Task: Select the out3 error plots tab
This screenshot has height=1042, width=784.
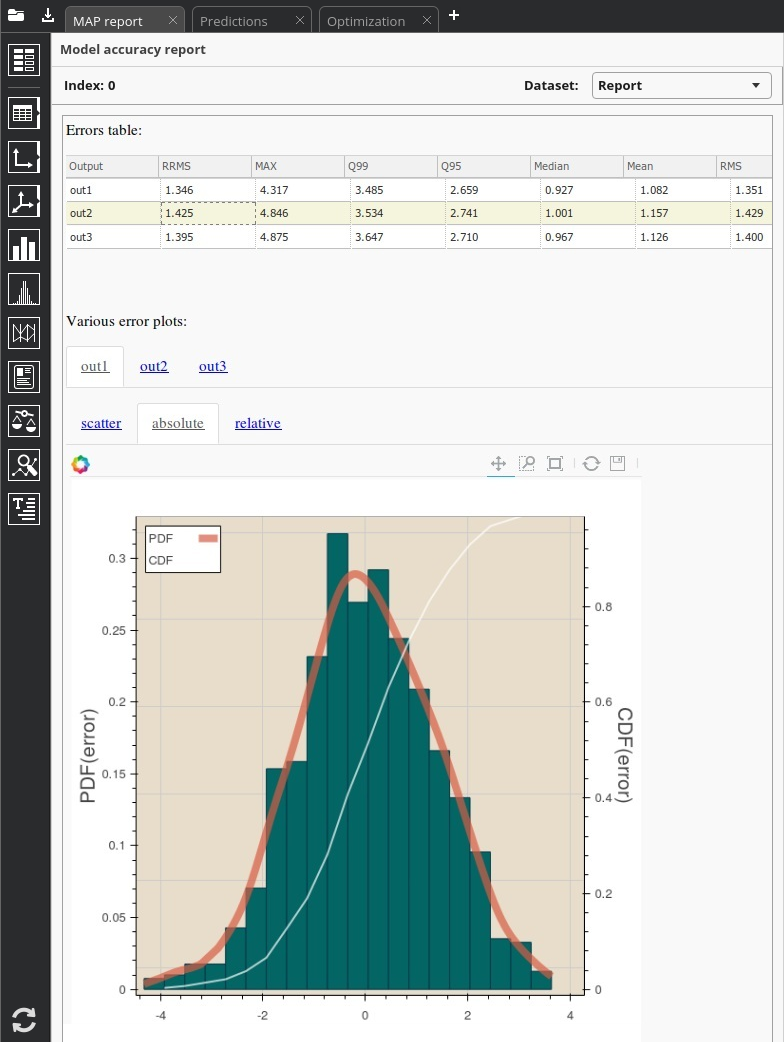Action: pyautogui.click(x=213, y=366)
